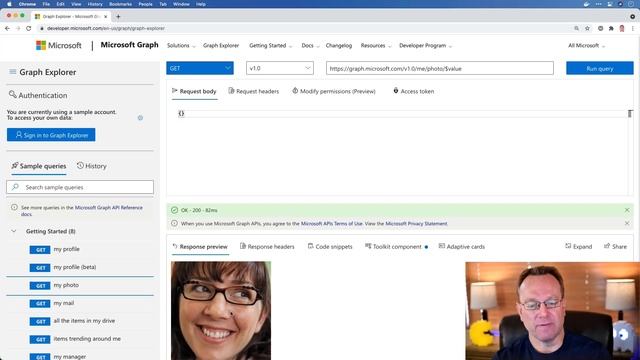Click Sign in to Graph Explorer
The width and height of the screenshot is (640, 360).
(x=51, y=135)
